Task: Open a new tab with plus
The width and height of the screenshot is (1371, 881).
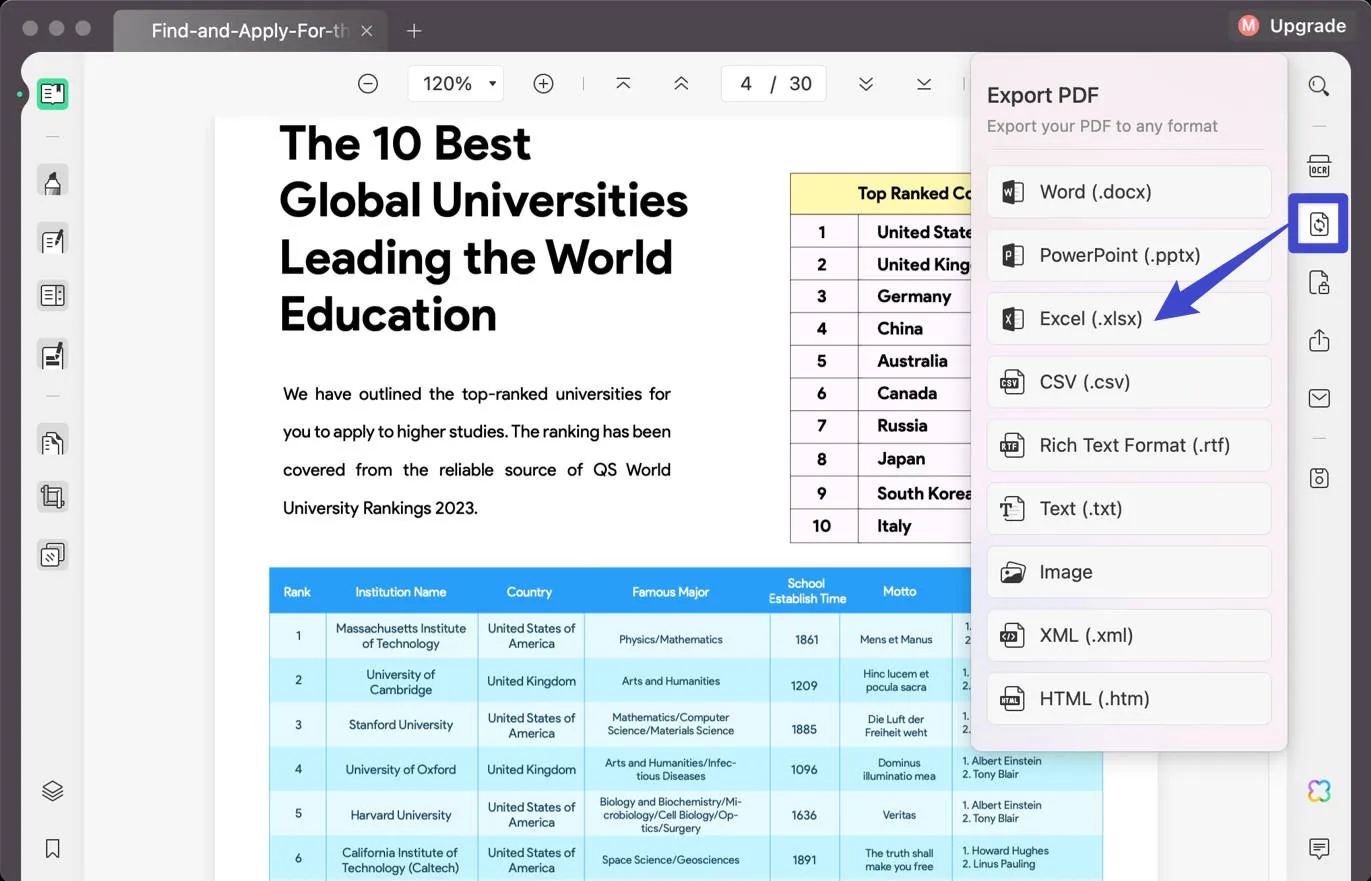Action: pyautogui.click(x=414, y=31)
